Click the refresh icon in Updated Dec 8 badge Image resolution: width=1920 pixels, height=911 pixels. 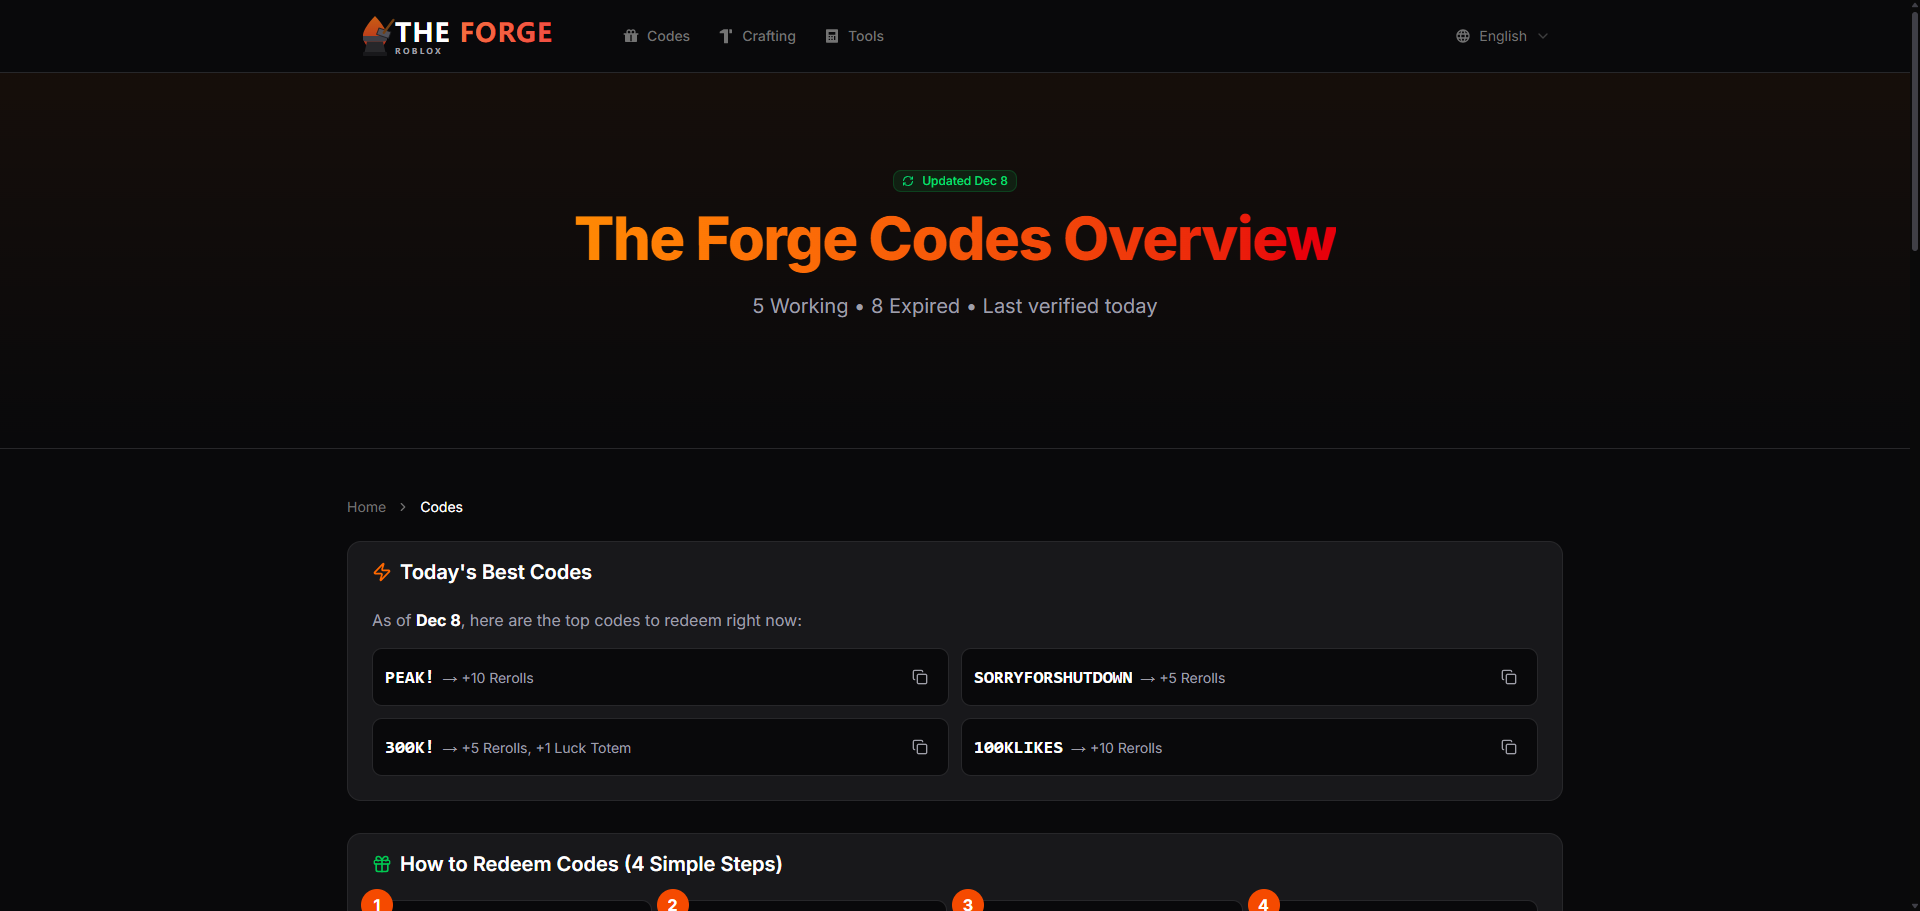click(x=908, y=181)
